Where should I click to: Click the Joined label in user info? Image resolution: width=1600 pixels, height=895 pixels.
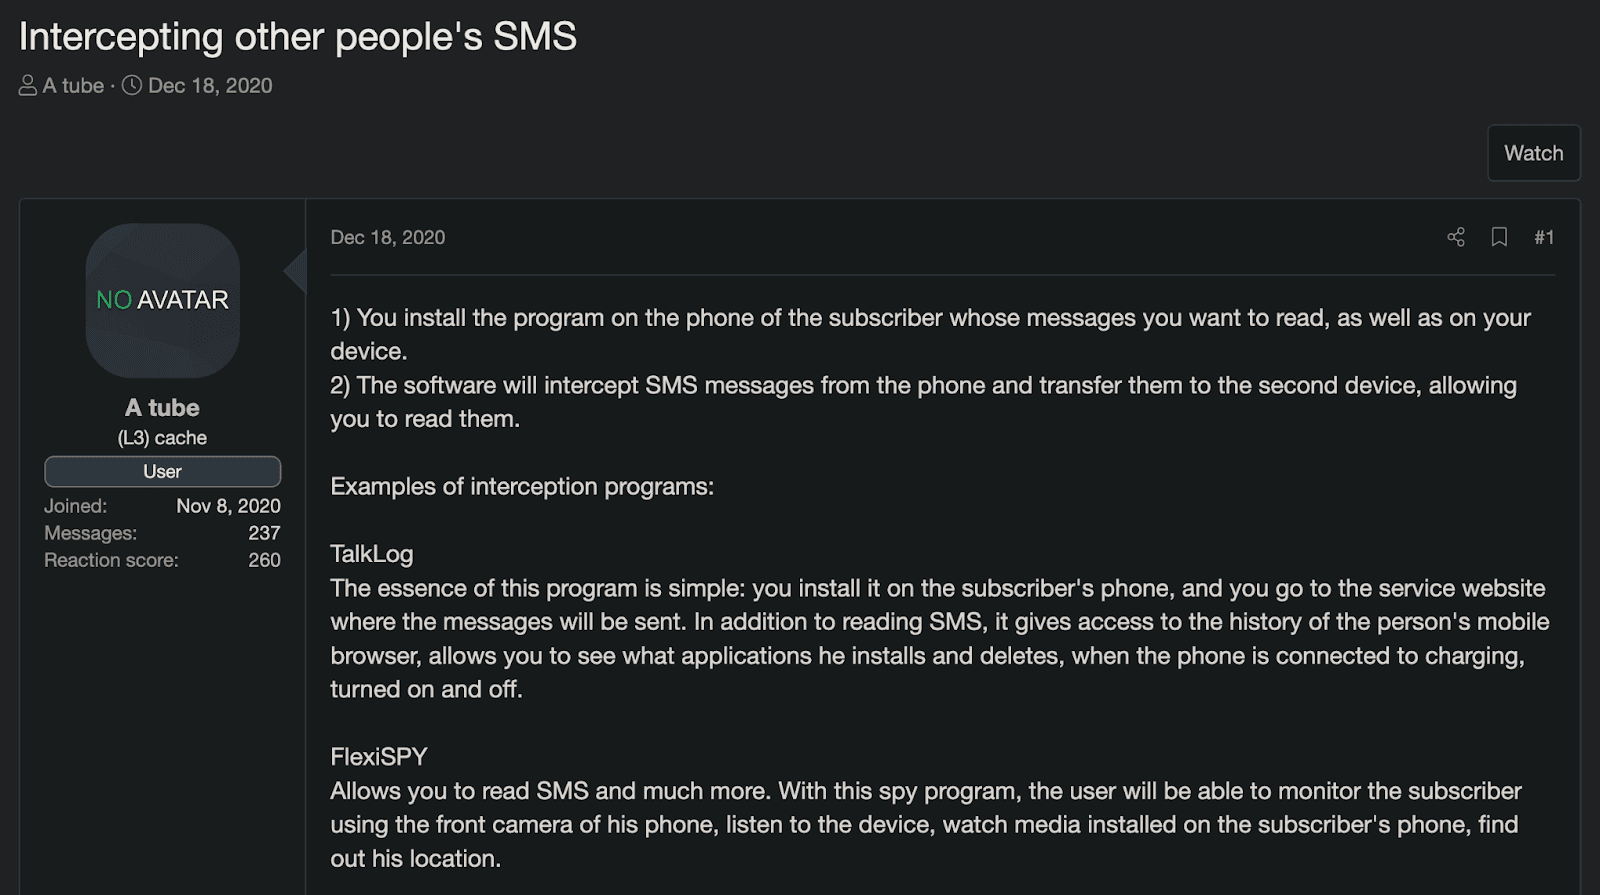click(75, 506)
